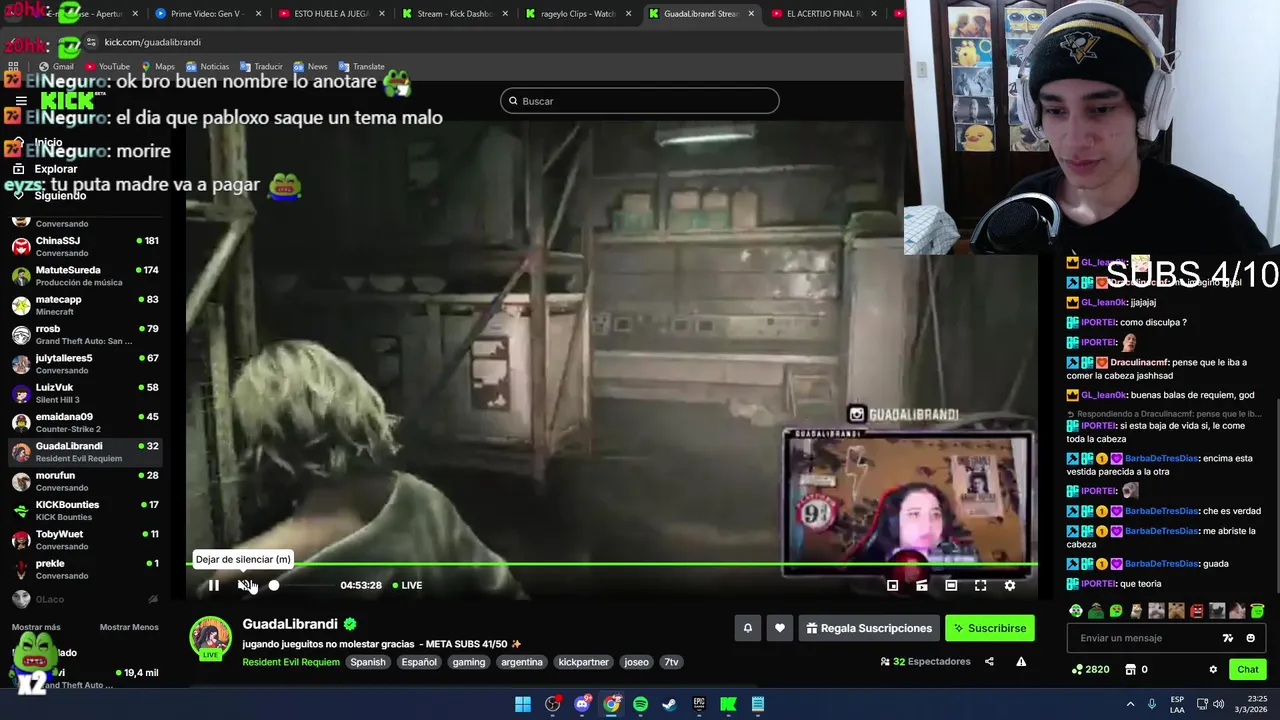This screenshot has width=1280, height=720.
Task: Open ChinaSSJ channel in sidebar
Action: click(x=84, y=247)
